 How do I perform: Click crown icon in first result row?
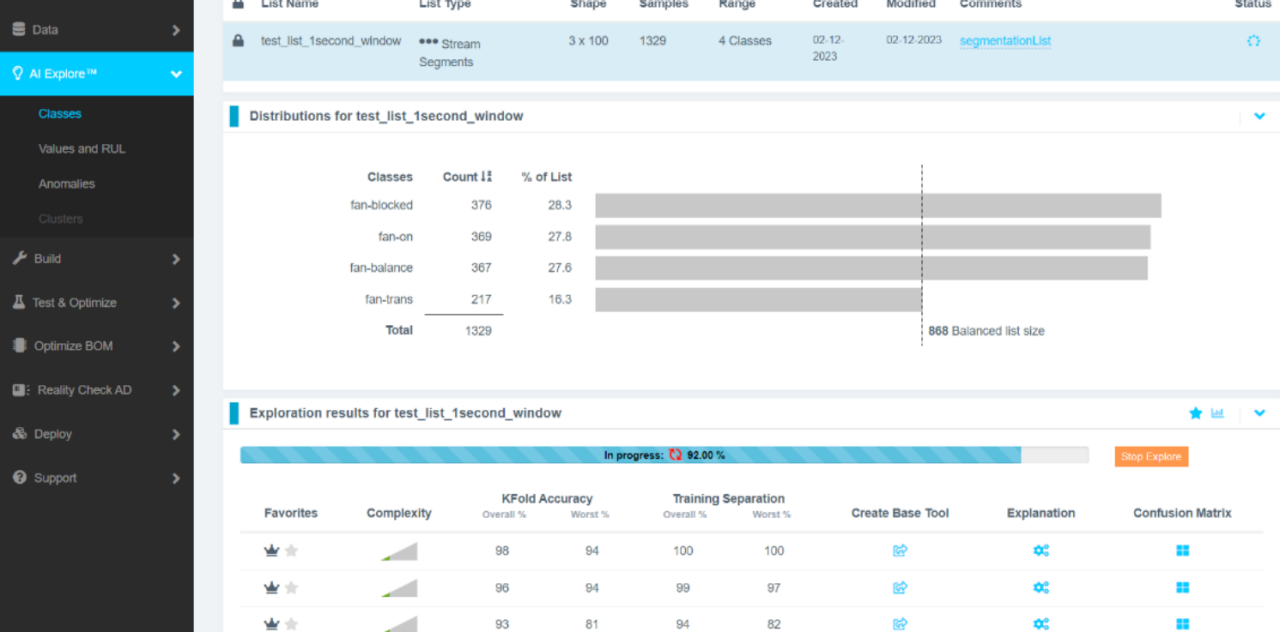point(271,551)
